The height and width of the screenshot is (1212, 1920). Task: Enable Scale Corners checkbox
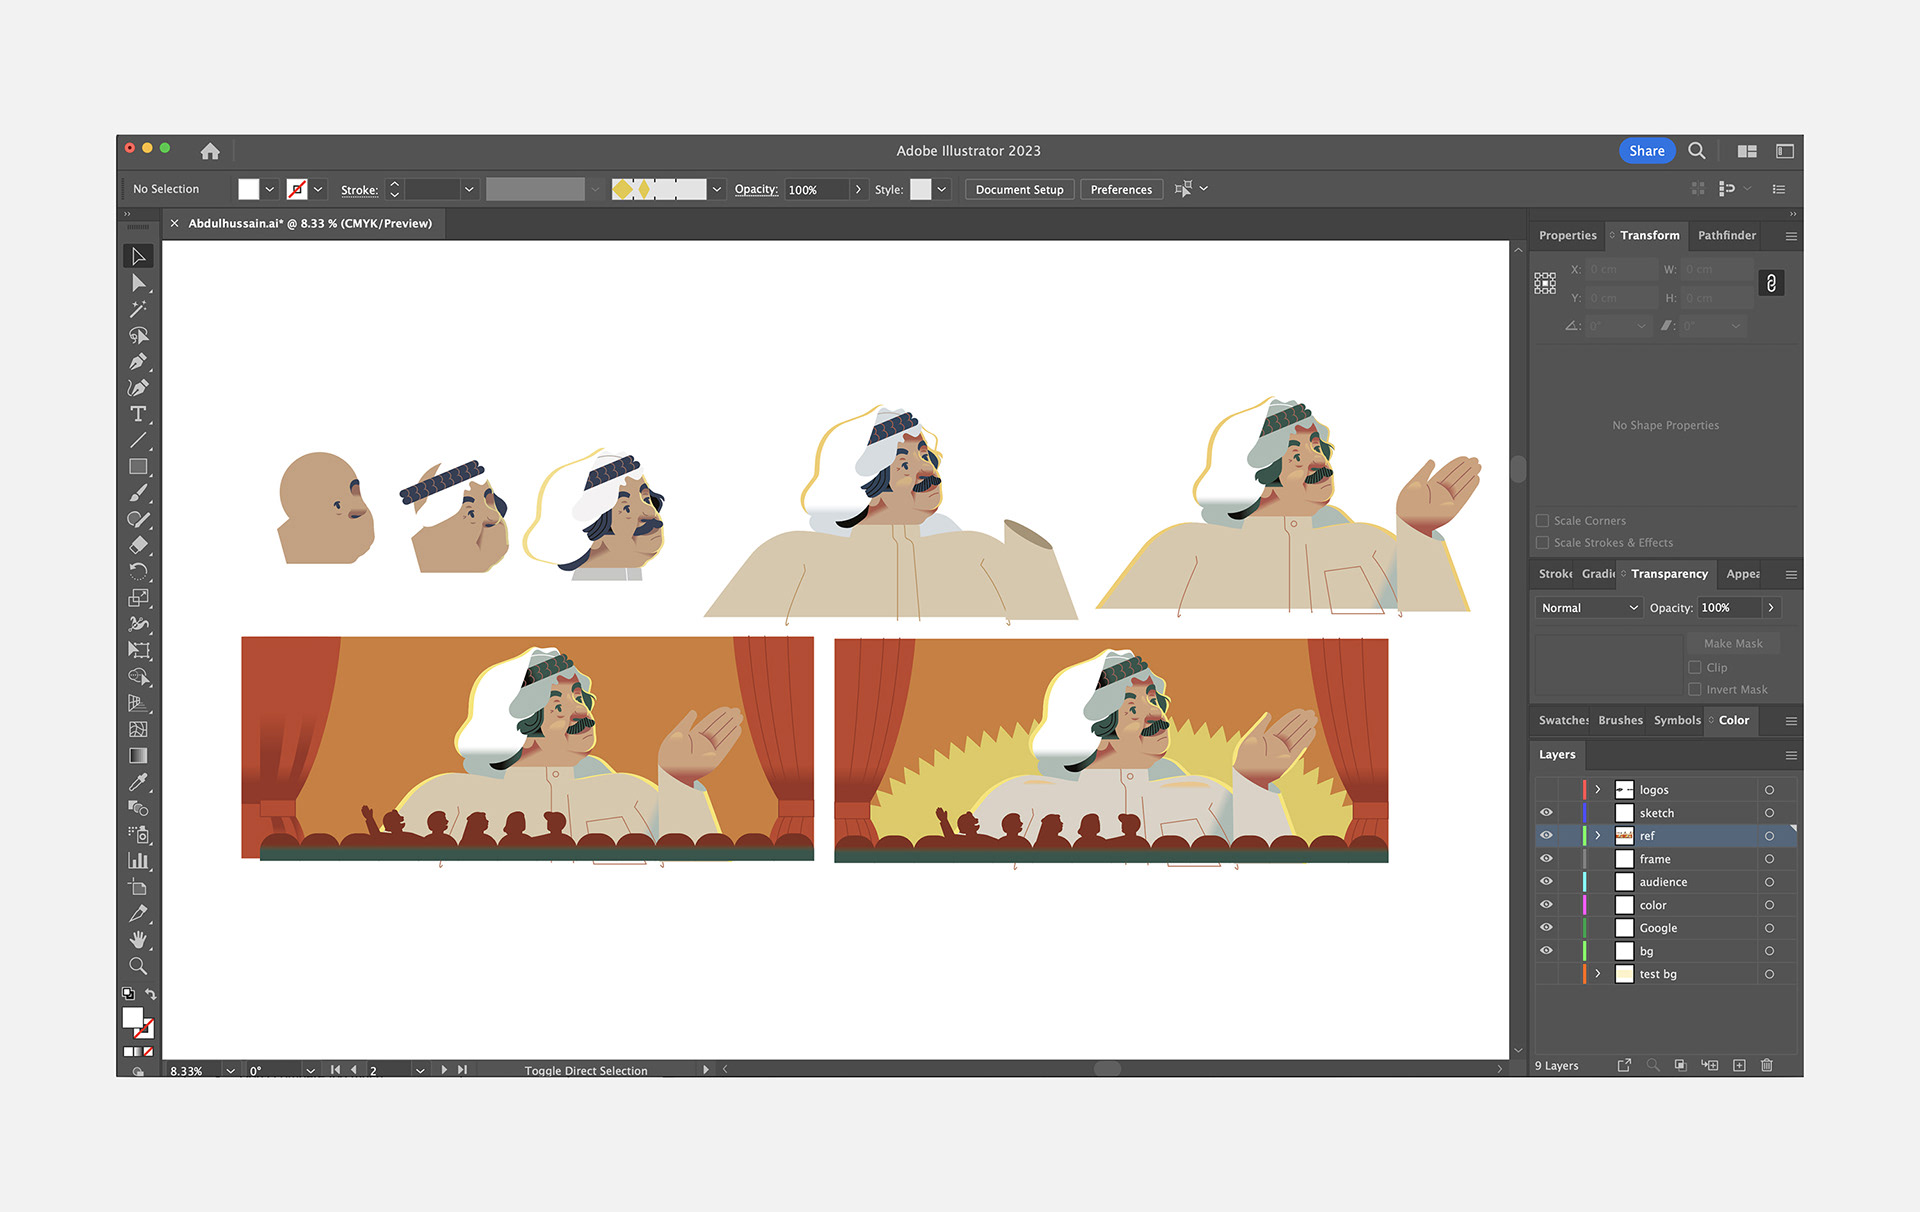(x=1542, y=521)
